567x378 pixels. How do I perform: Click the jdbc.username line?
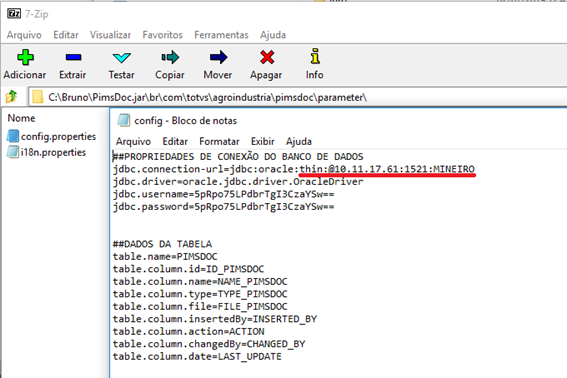pyautogui.click(x=223, y=194)
